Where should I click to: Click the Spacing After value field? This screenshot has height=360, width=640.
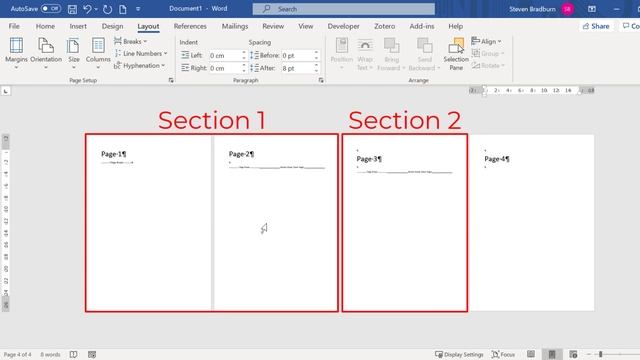point(297,68)
